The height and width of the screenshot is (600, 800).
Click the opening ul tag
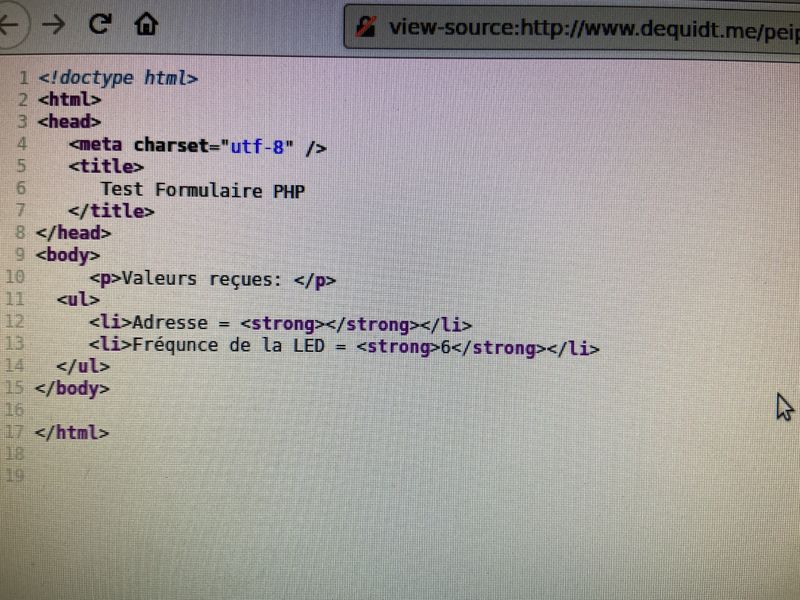tap(78, 299)
